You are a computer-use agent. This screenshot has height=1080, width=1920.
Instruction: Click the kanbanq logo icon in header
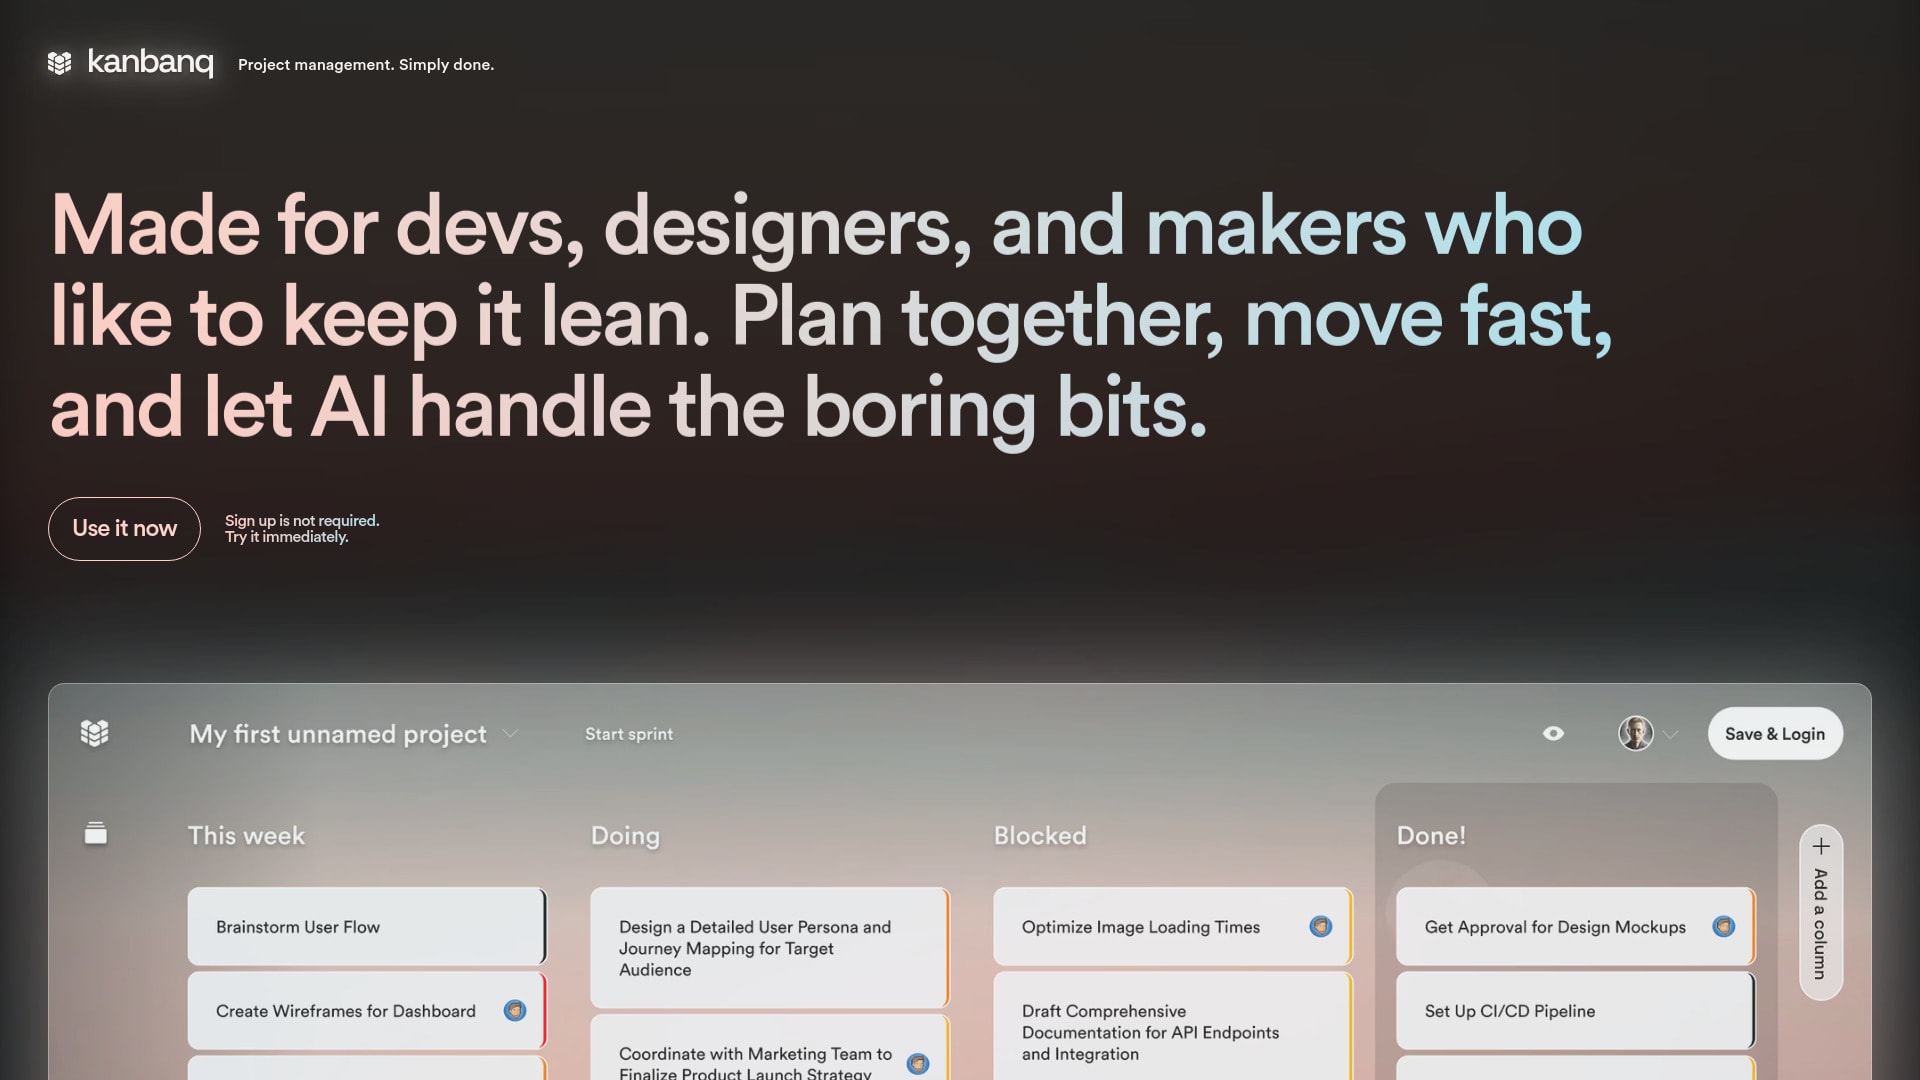coord(60,63)
